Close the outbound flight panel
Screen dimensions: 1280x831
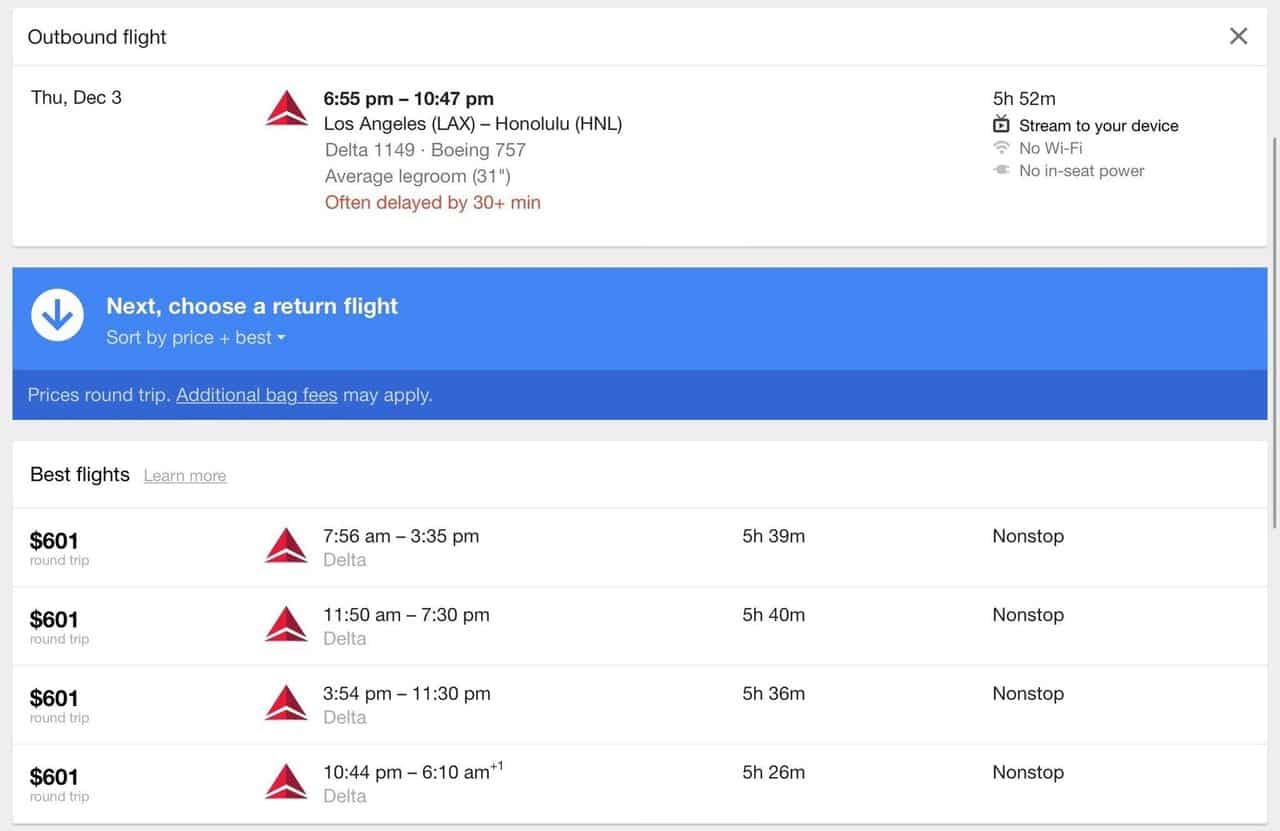click(x=1238, y=37)
